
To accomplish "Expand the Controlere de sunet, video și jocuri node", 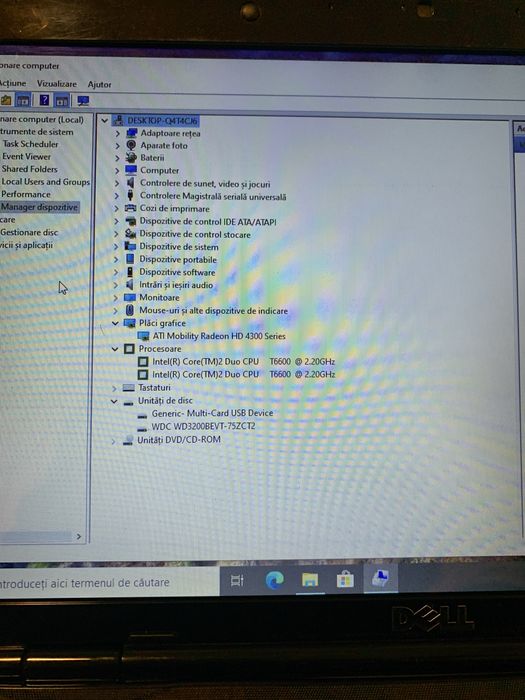I will pyautogui.click(x=117, y=183).
